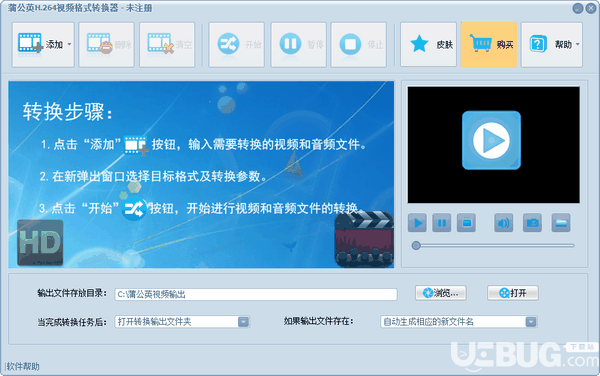Open the snapshot folder icon in player
The height and width of the screenshot is (376, 600).
pos(561,223)
